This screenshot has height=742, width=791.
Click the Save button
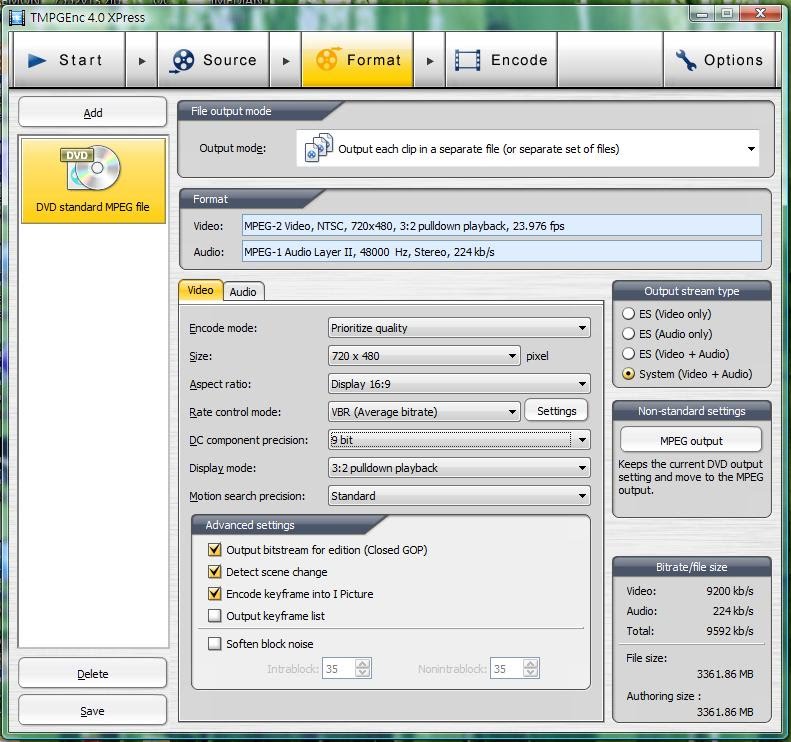coord(93,711)
